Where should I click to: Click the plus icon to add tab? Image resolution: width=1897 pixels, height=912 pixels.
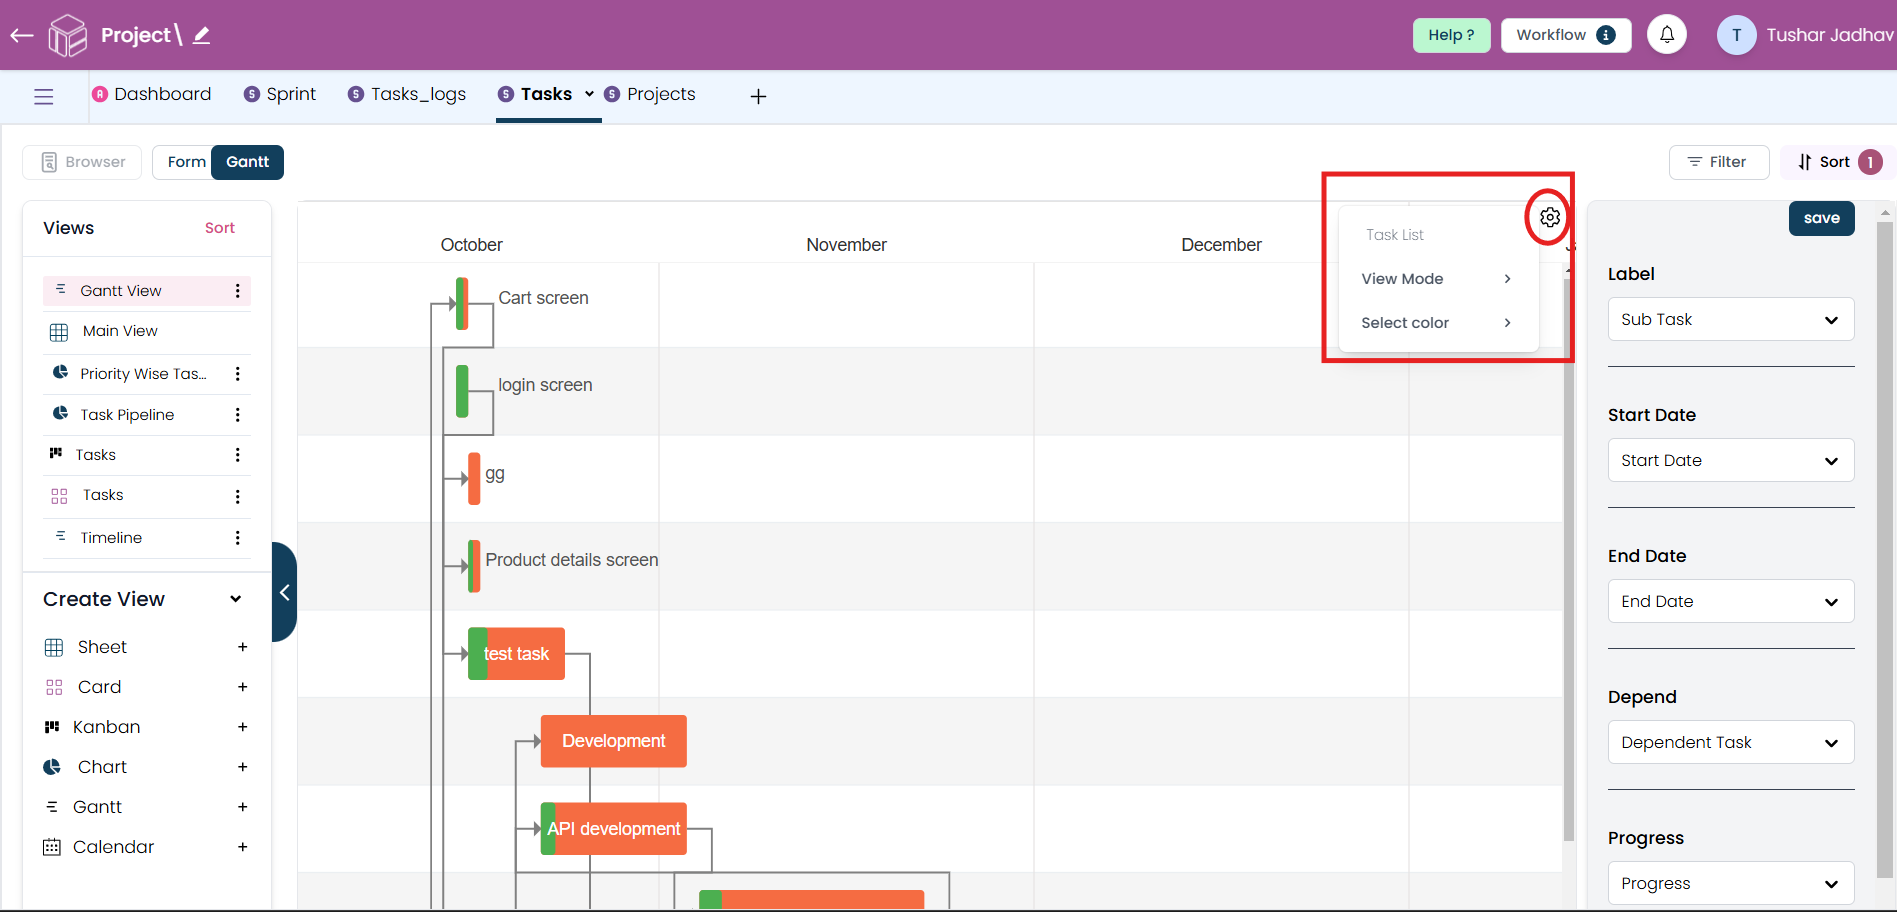758,96
